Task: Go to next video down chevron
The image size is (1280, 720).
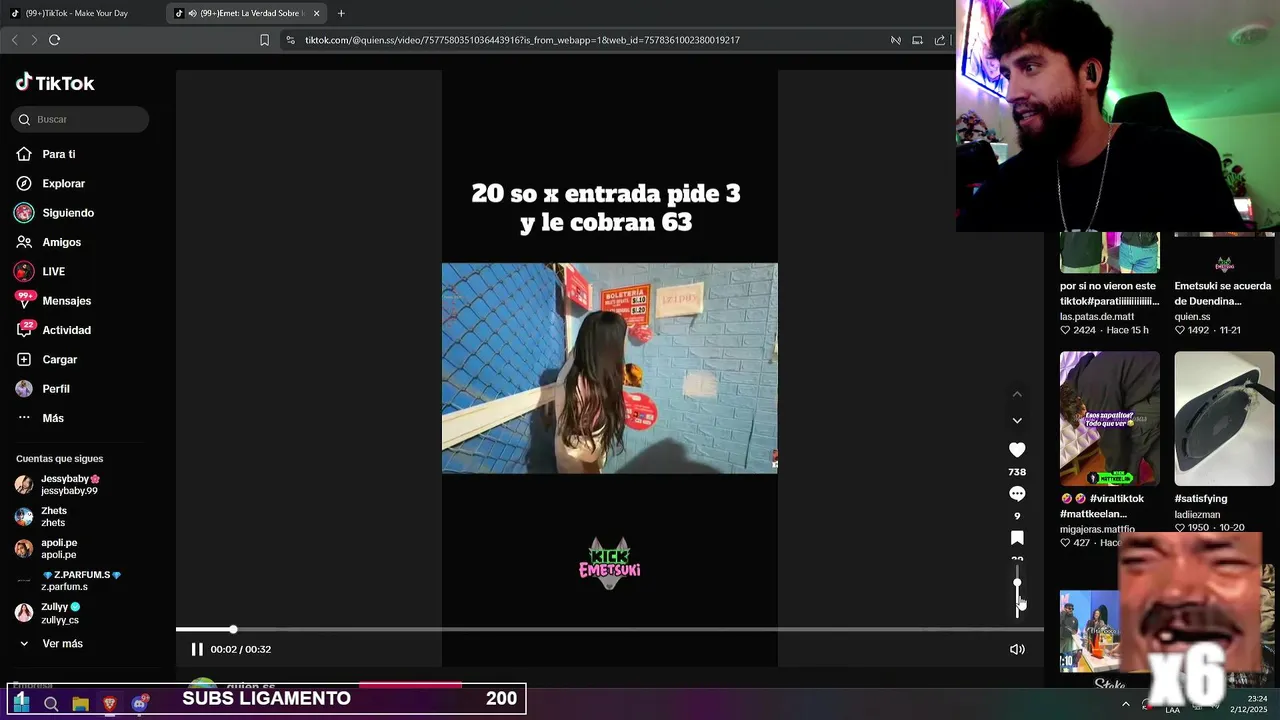Action: click(x=1017, y=420)
